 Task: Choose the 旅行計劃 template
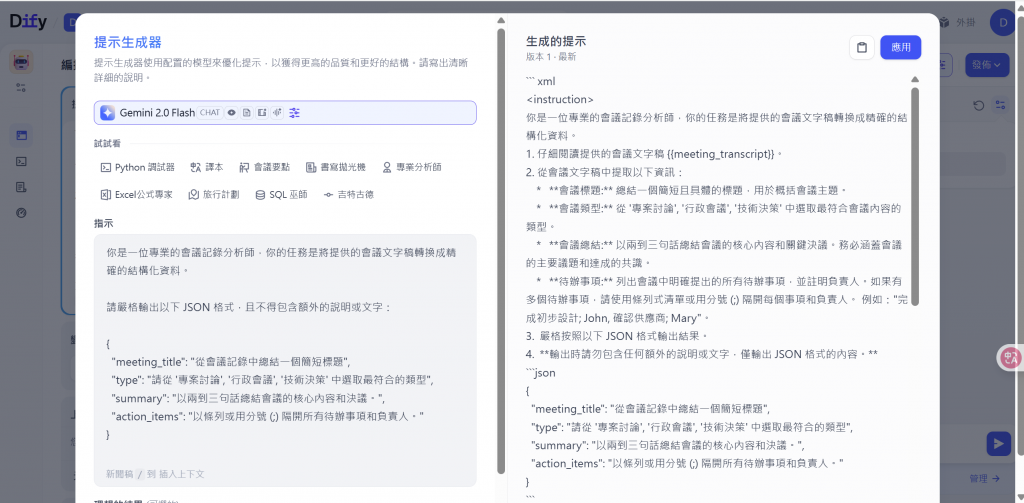[214, 195]
